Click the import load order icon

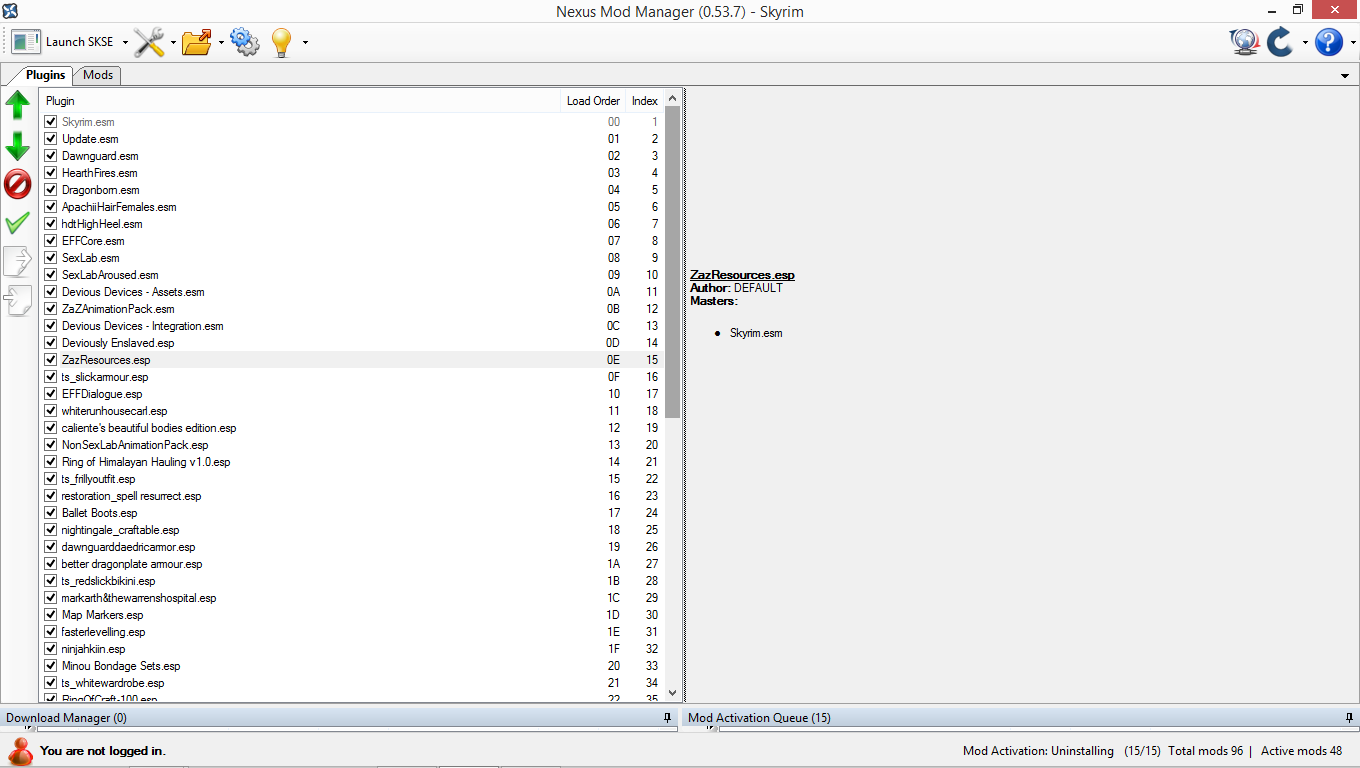(18, 300)
